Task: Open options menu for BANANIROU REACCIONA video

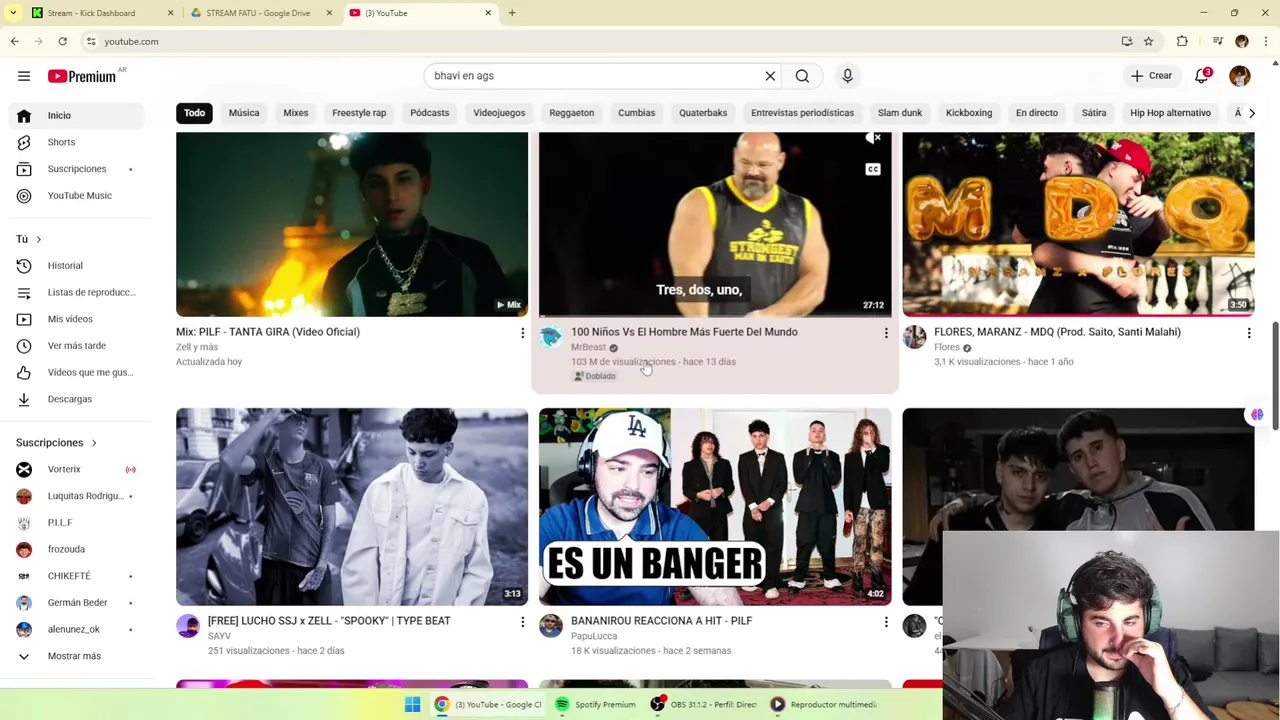Action: pos(885,622)
